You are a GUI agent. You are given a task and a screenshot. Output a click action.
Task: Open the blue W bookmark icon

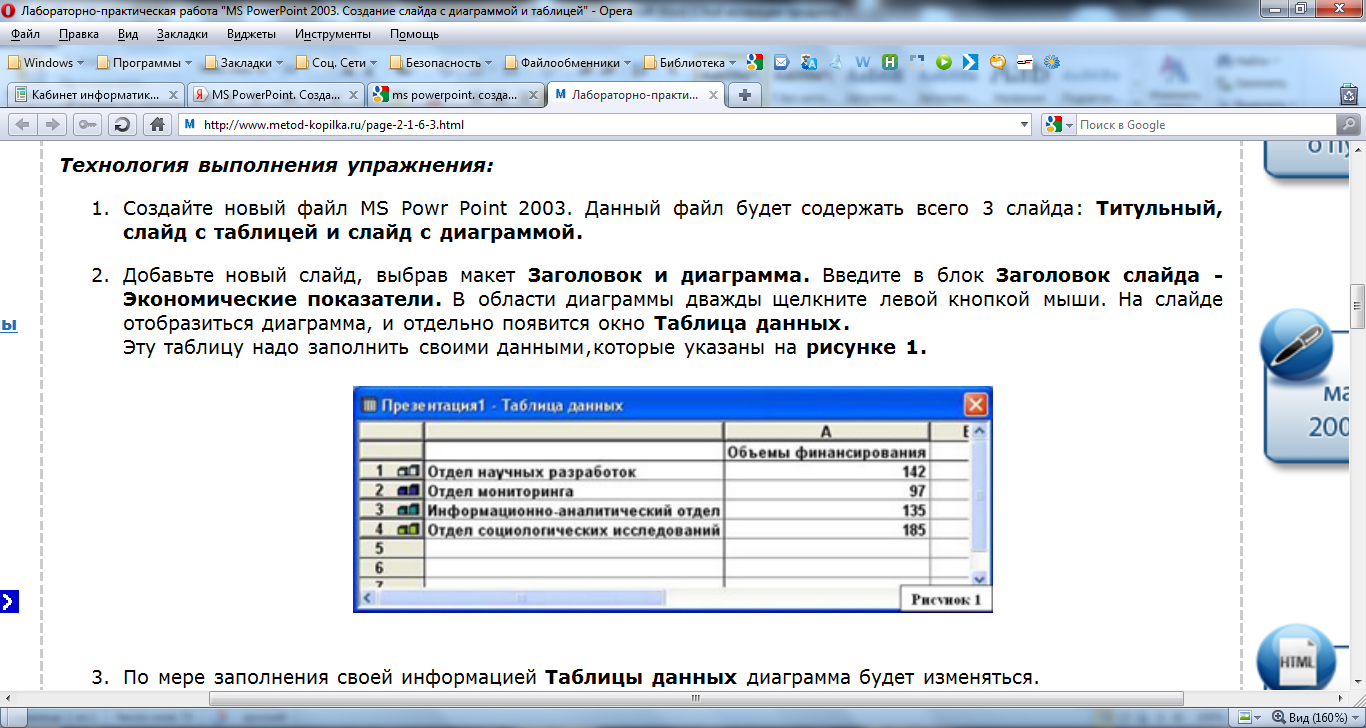tap(863, 62)
